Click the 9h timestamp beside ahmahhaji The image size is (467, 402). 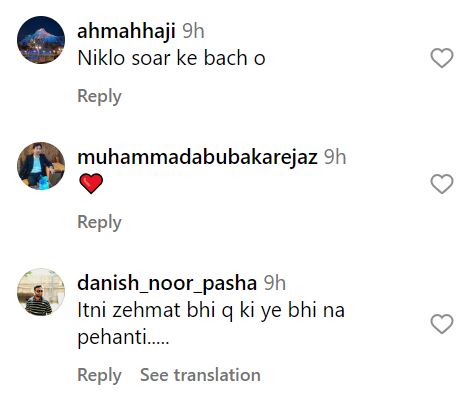(x=193, y=31)
